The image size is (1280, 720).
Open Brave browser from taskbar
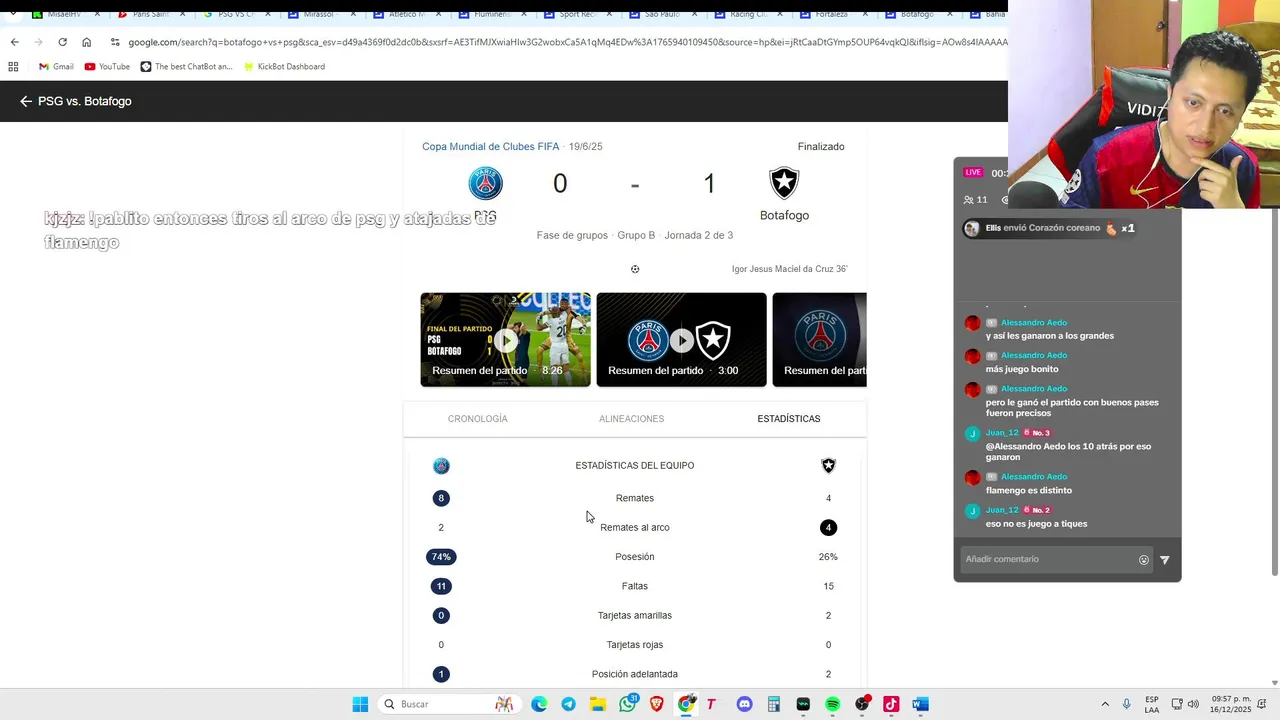click(657, 704)
